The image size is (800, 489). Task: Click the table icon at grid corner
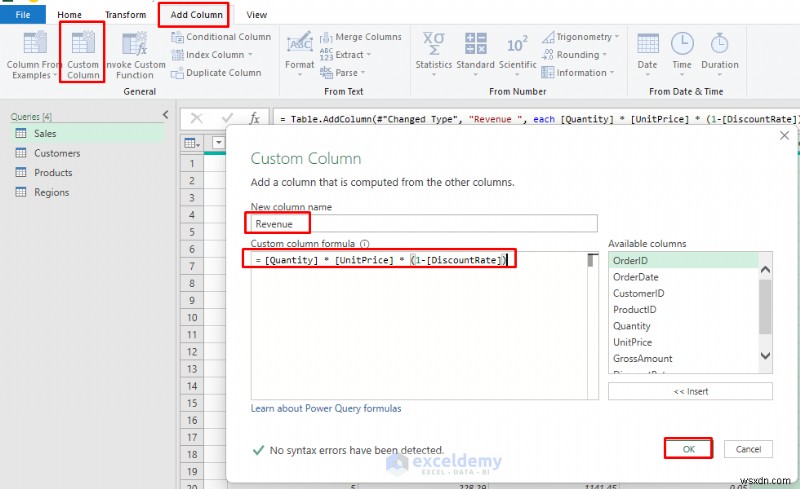tap(192, 143)
